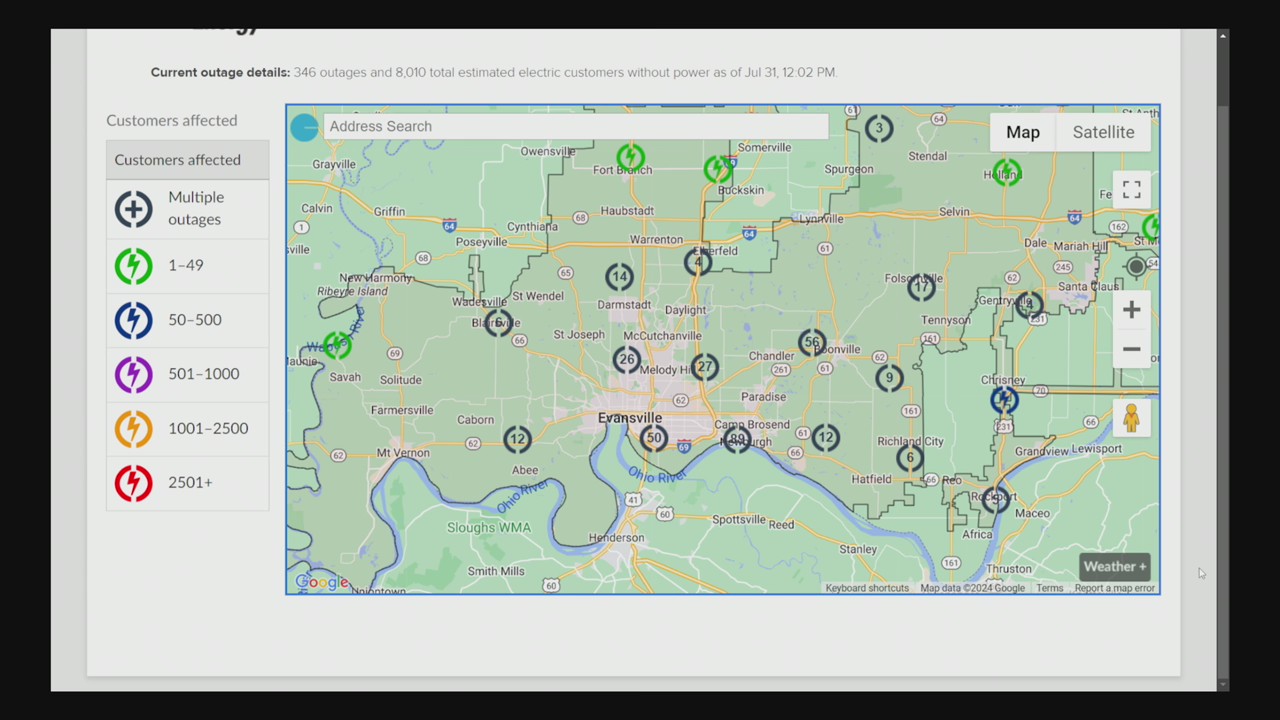Expand the Weather + overlay options
The height and width of the screenshot is (720, 1280).
tap(1114, 566)
